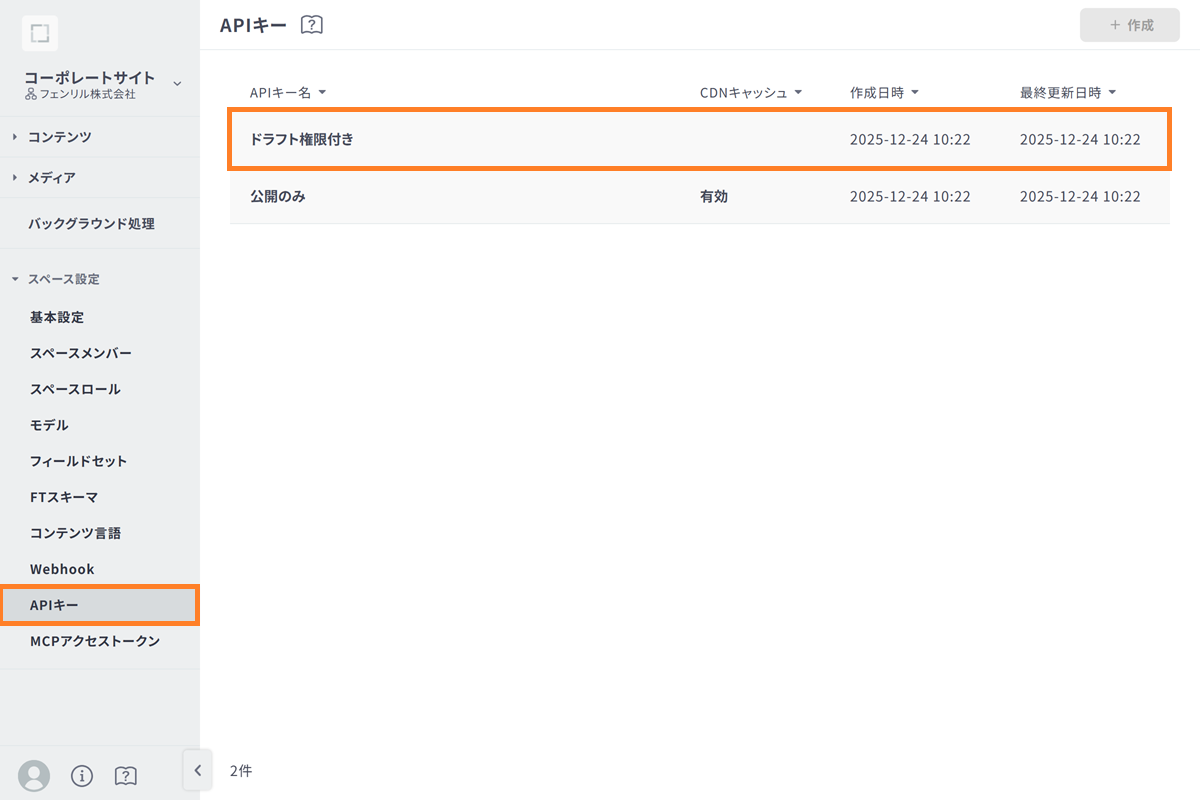The image size is (1200, 800).
Task: Sort by APIキー名 column
Action: pyautogui.click(x=288, y=93)
